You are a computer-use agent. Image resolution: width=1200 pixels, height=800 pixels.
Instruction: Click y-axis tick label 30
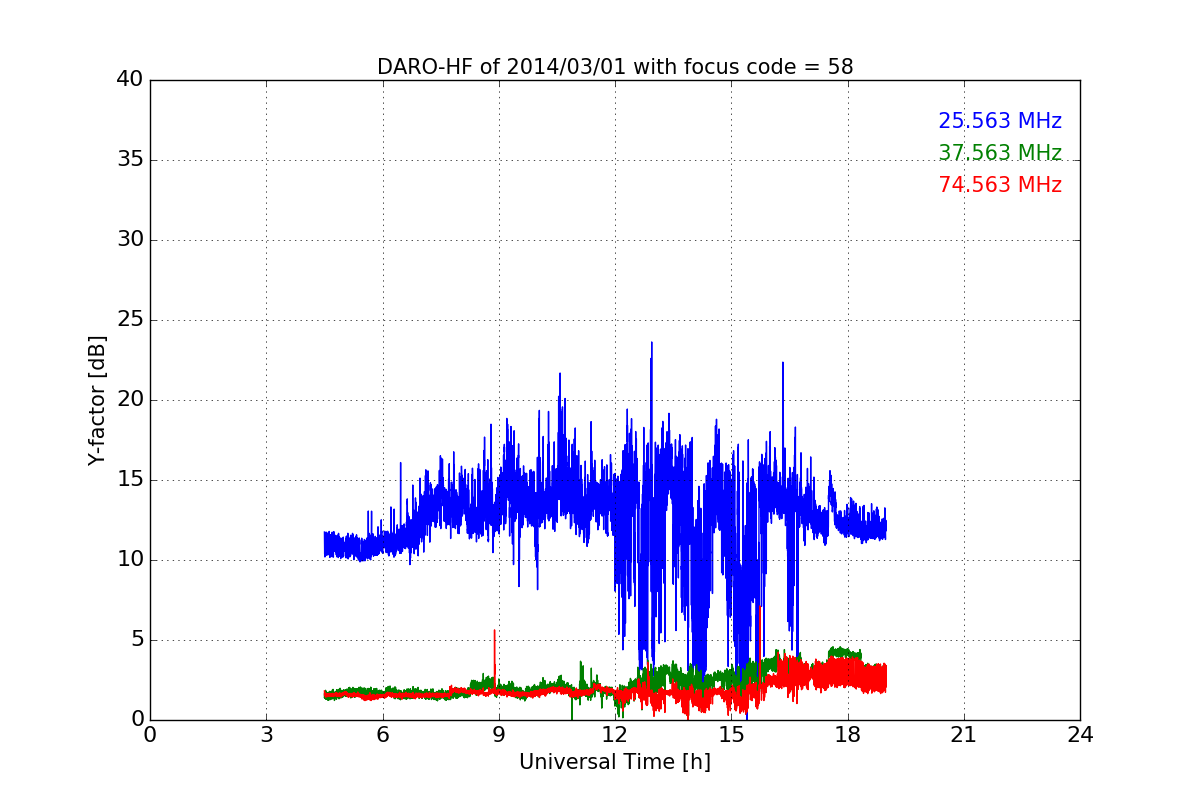pyautogui.click(x=130, y=240)
